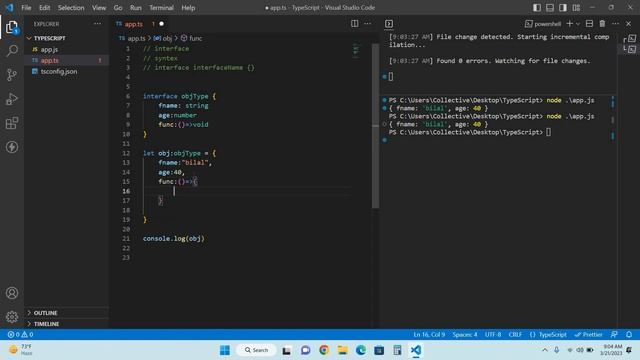The width and height of the screenshot is (640, 360).
Task: Click the VS Code taskbar icon
Action: pos(416,350)
